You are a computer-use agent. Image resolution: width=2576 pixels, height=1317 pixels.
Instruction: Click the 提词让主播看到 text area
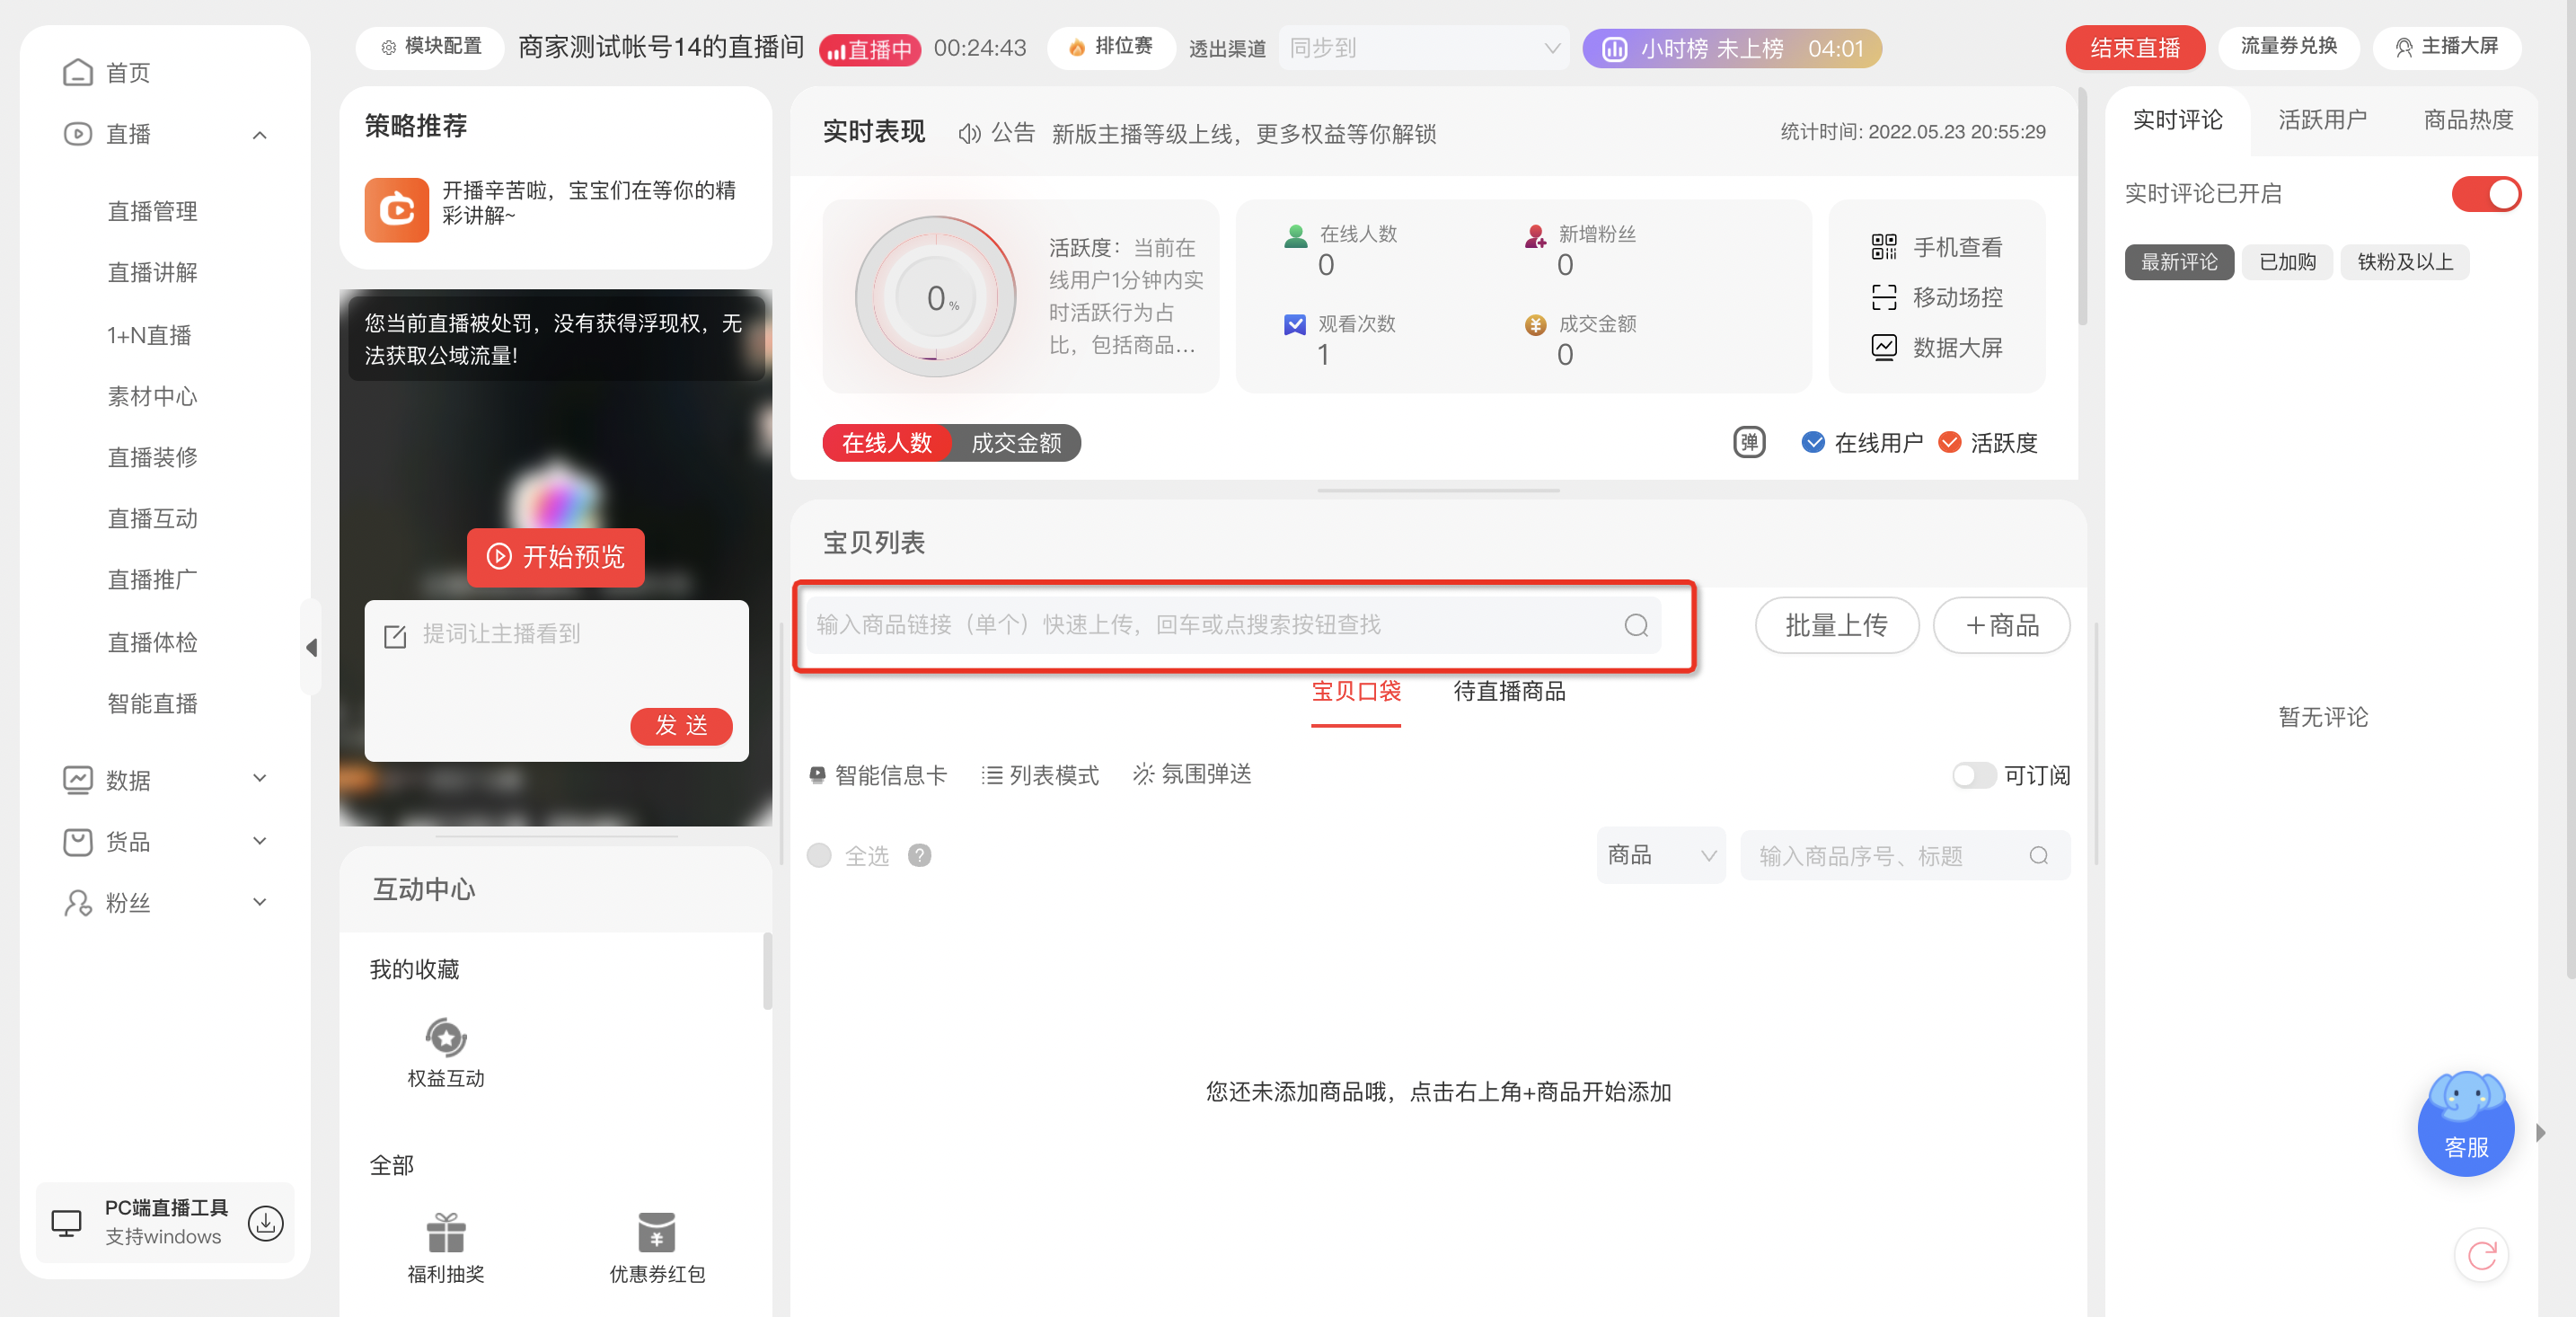tap(556, 680)
